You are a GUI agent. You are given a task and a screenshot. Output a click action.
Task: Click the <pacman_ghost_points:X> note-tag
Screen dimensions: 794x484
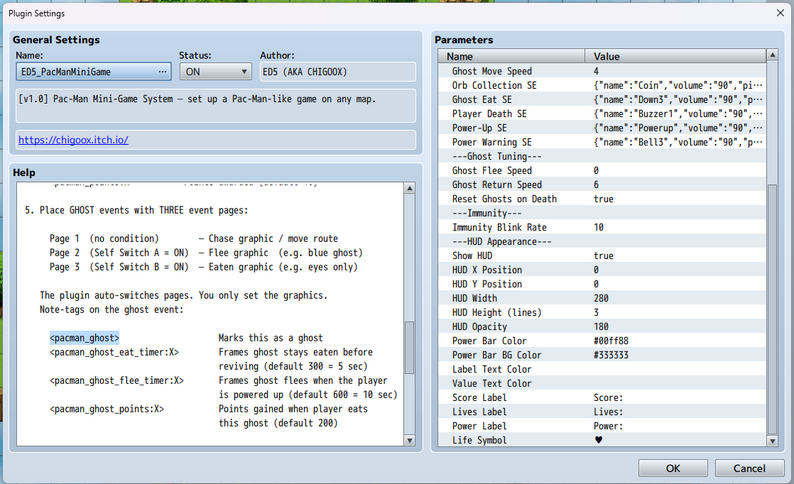pyautogui.click(x=107, y=409)
